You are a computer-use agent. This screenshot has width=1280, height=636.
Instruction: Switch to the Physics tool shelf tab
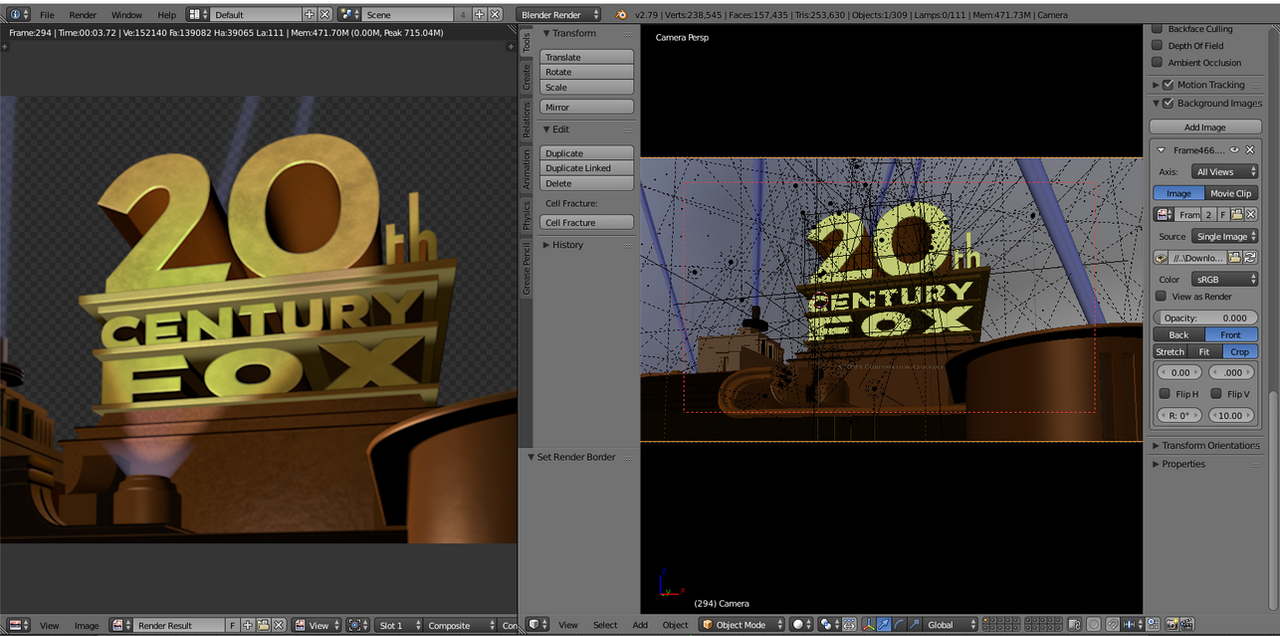(x=527, y=215)
